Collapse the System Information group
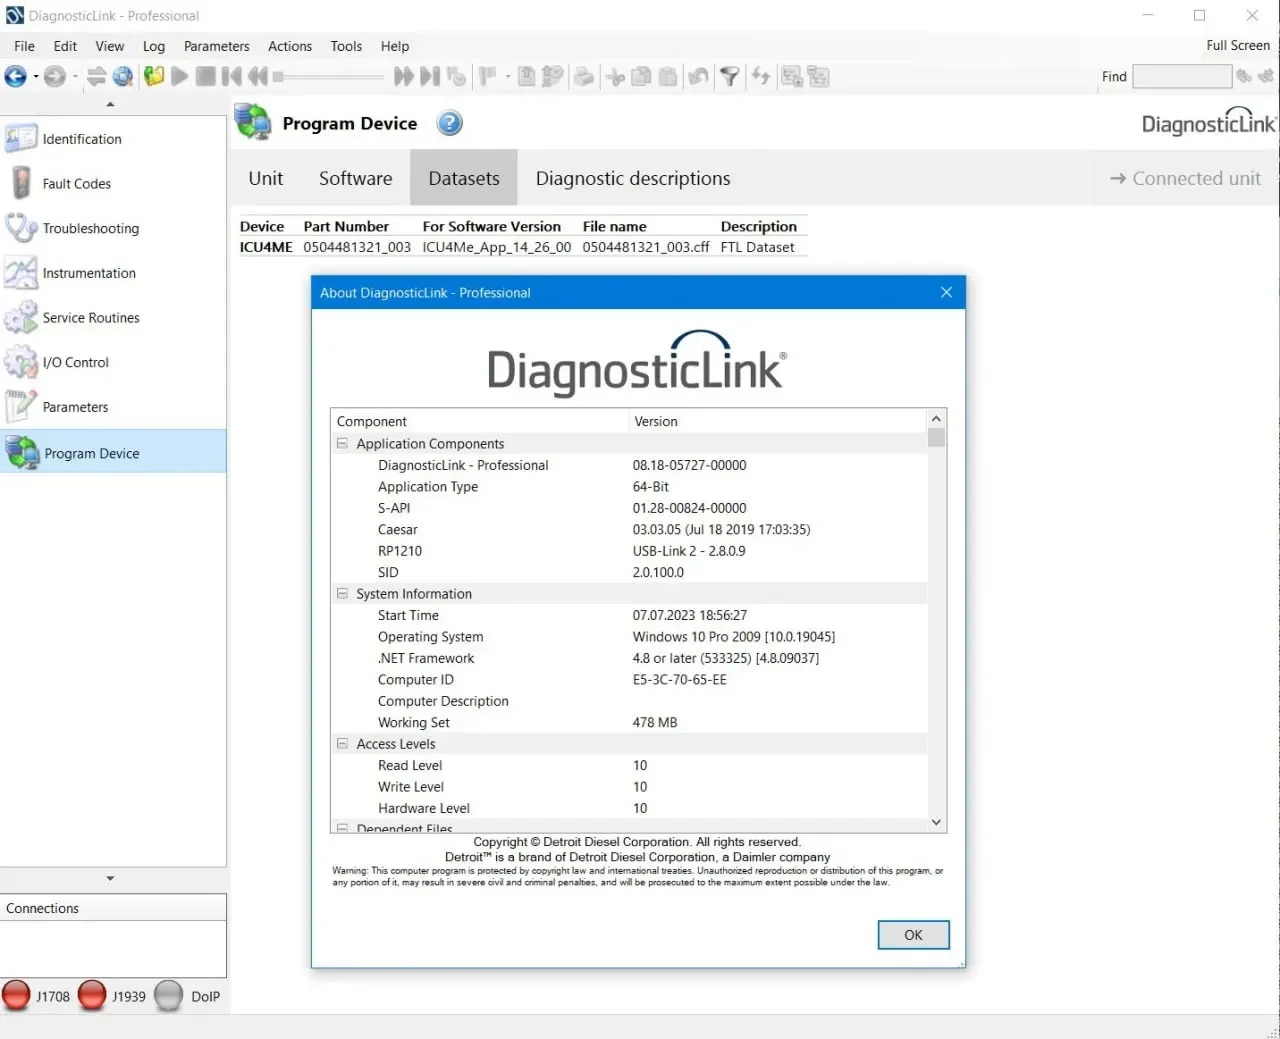 point(342,593)
